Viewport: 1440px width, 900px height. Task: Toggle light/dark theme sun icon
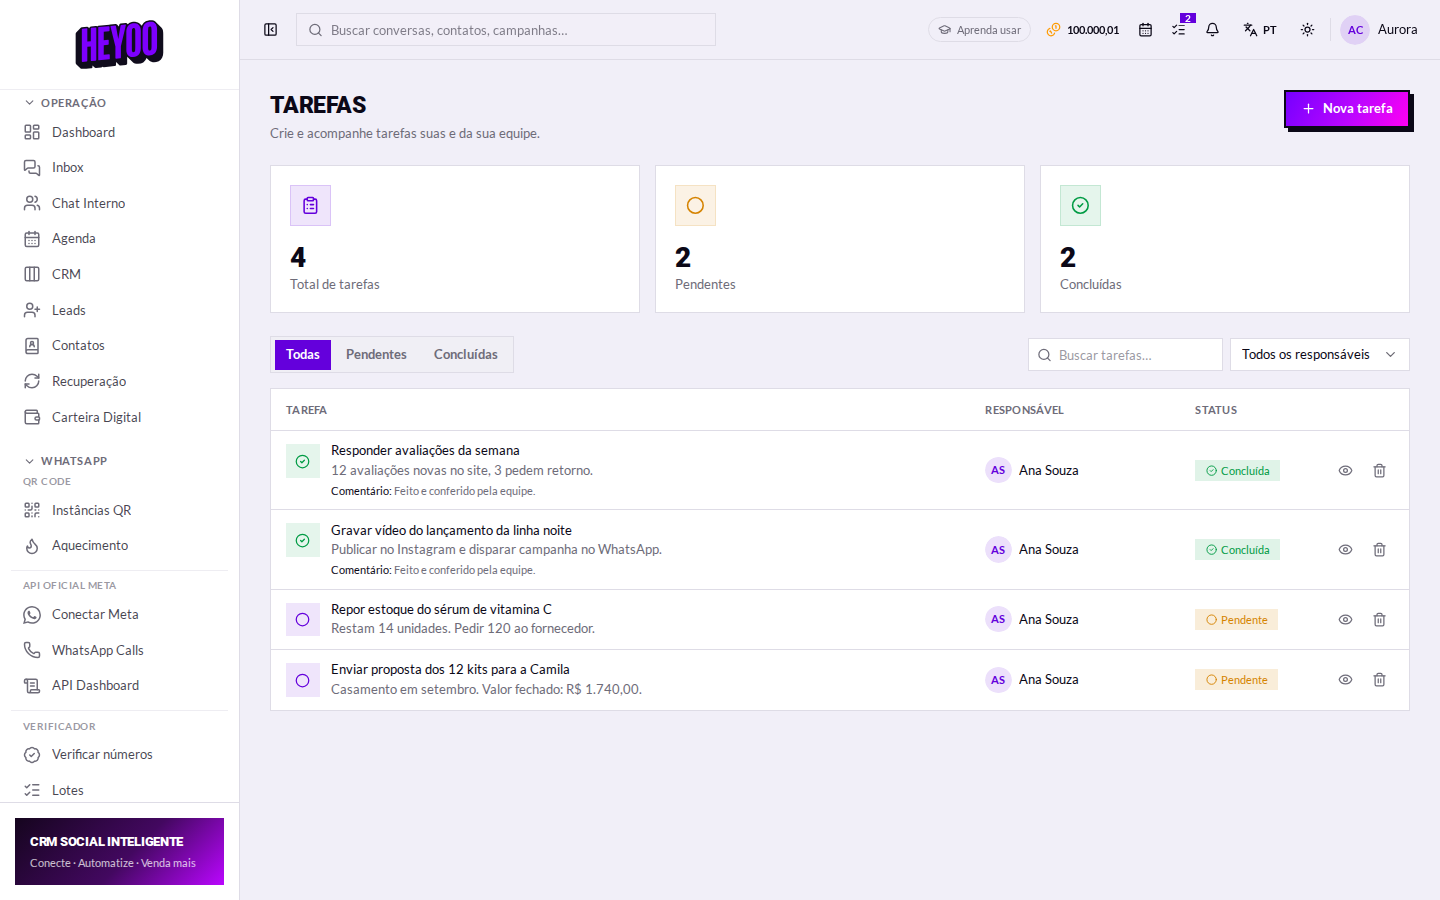click(x=1307, y=30)
